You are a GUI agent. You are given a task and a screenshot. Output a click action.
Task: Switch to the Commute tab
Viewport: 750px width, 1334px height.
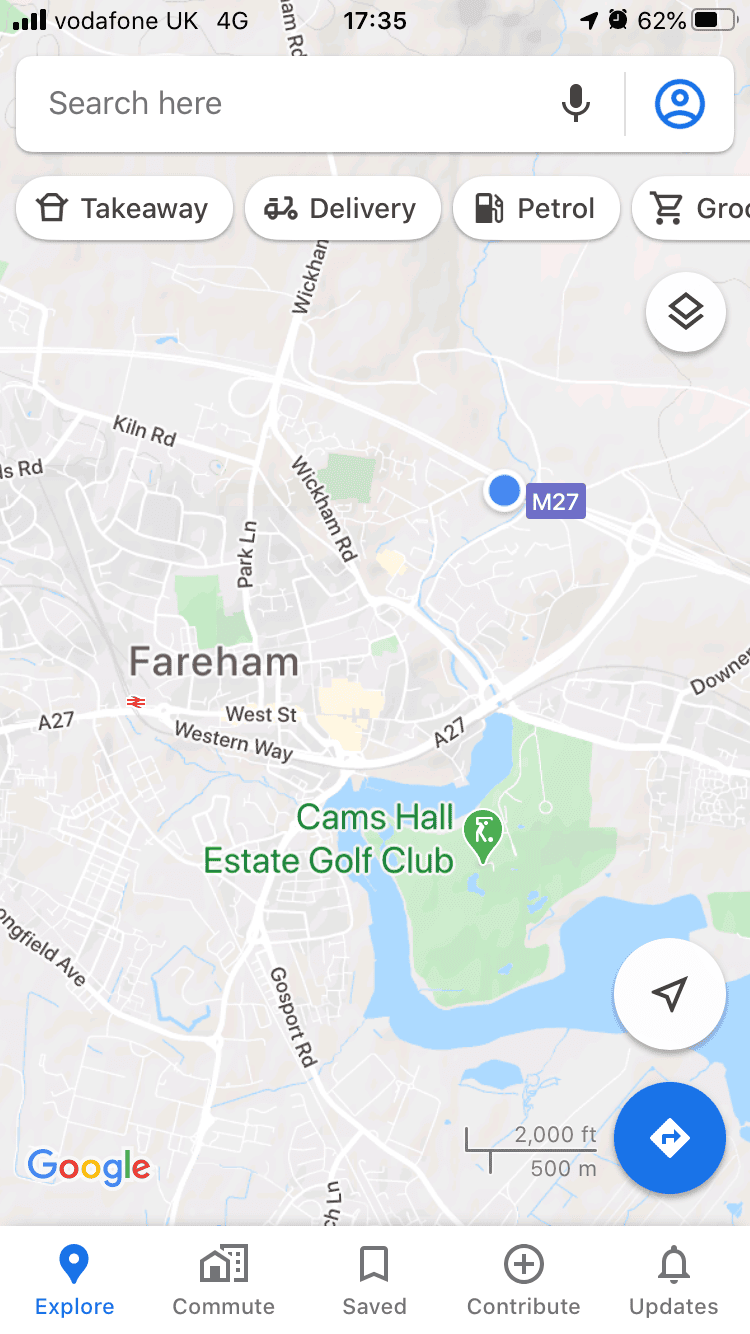(224, 1281)
